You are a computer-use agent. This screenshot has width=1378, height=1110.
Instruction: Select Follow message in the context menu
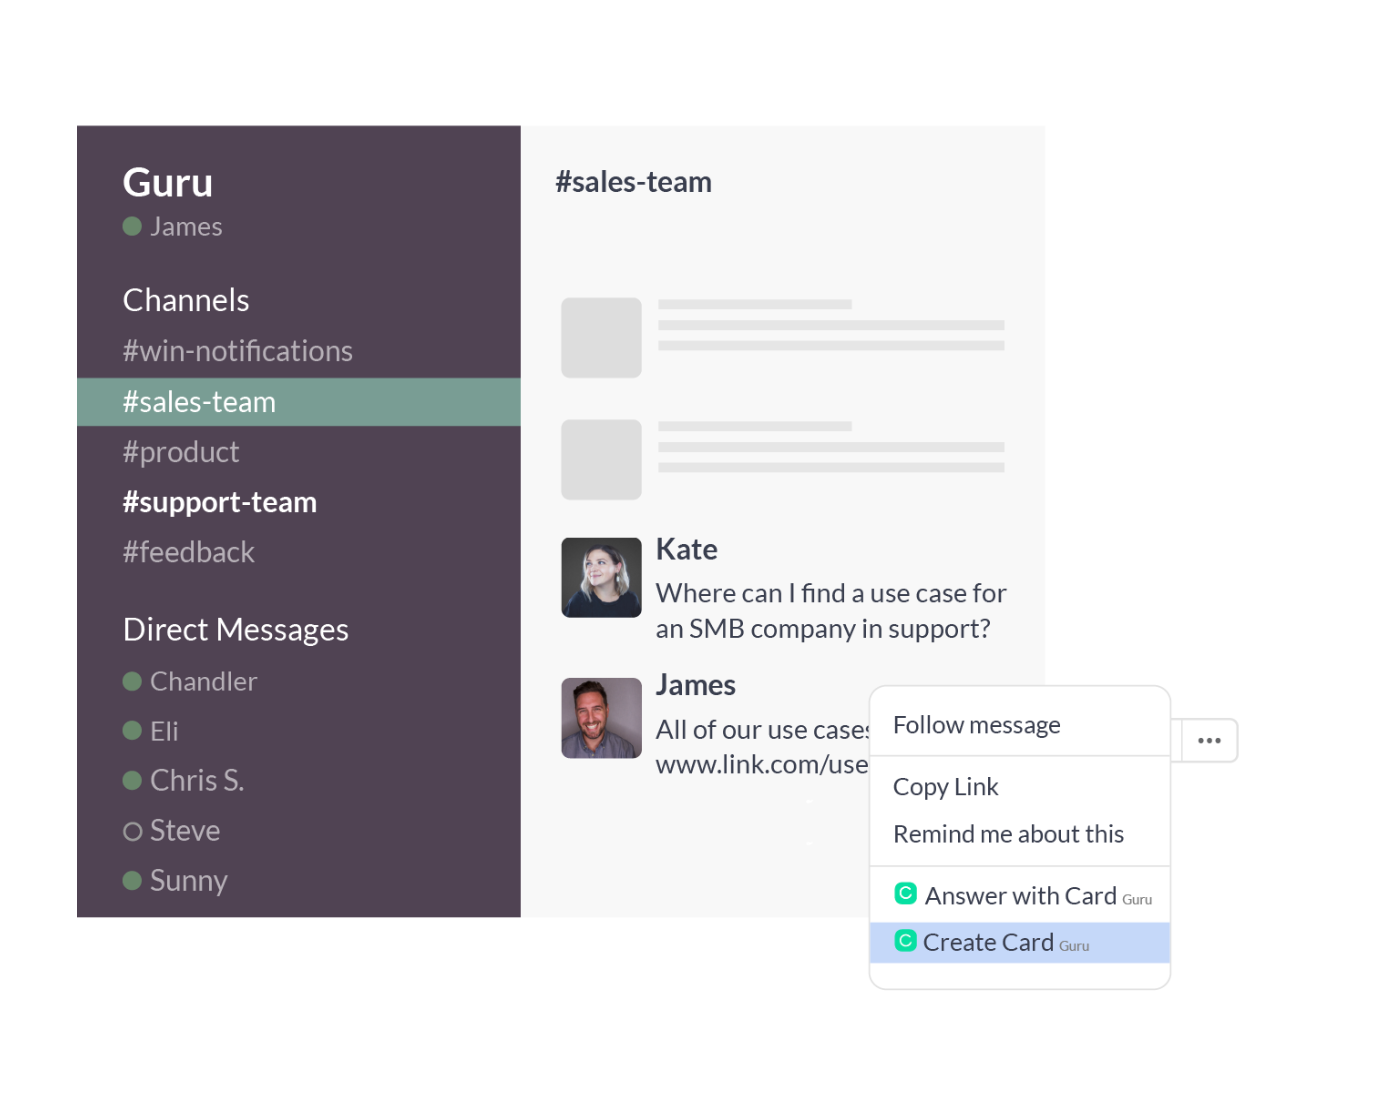pyautogui.click(x=976, y=725)
